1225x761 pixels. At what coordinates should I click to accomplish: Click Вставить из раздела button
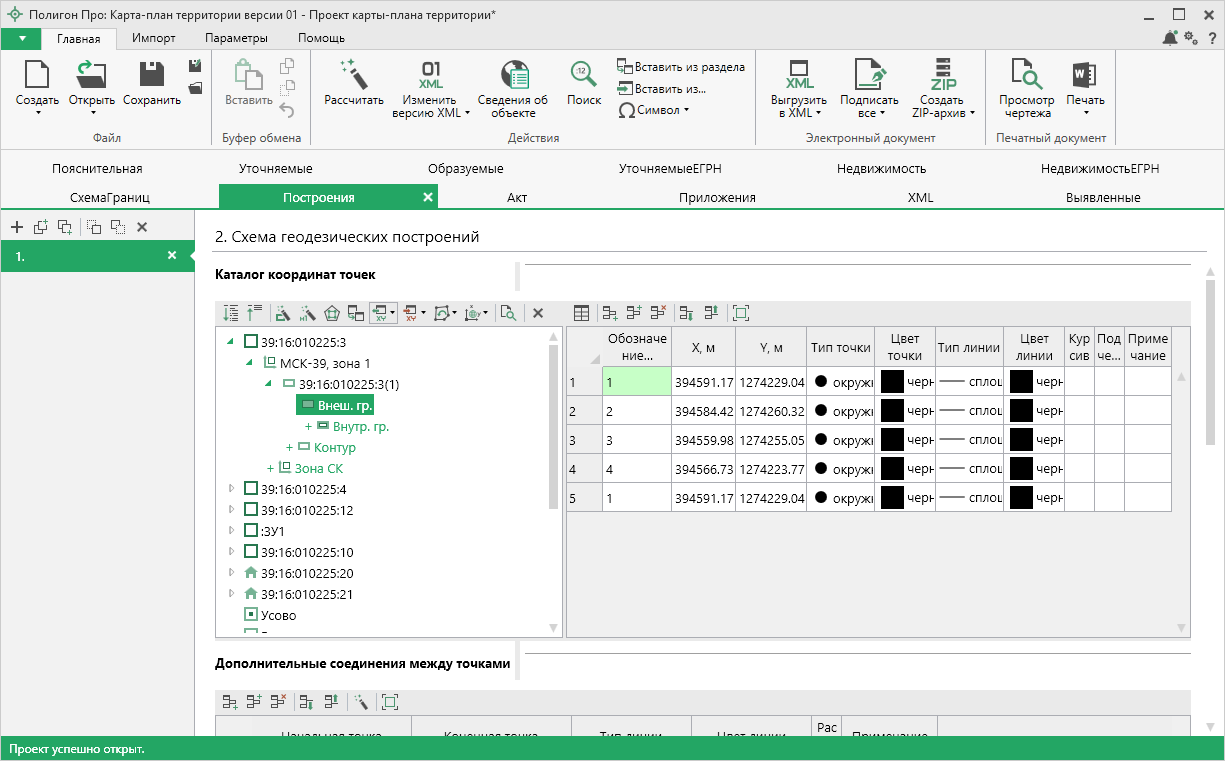[x=681, y=67]
